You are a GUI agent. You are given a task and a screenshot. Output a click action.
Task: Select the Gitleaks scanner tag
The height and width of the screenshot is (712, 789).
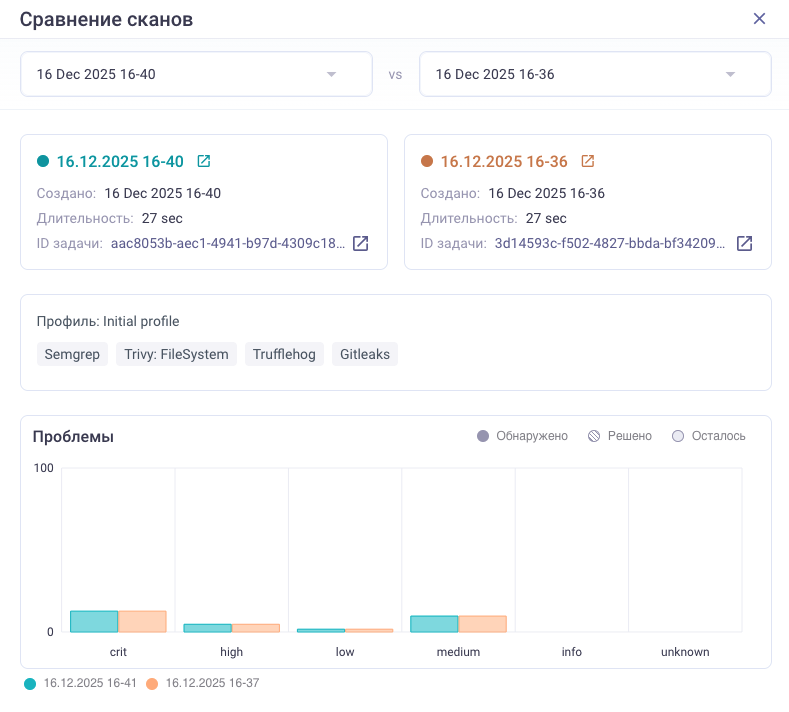pos(365,354)
